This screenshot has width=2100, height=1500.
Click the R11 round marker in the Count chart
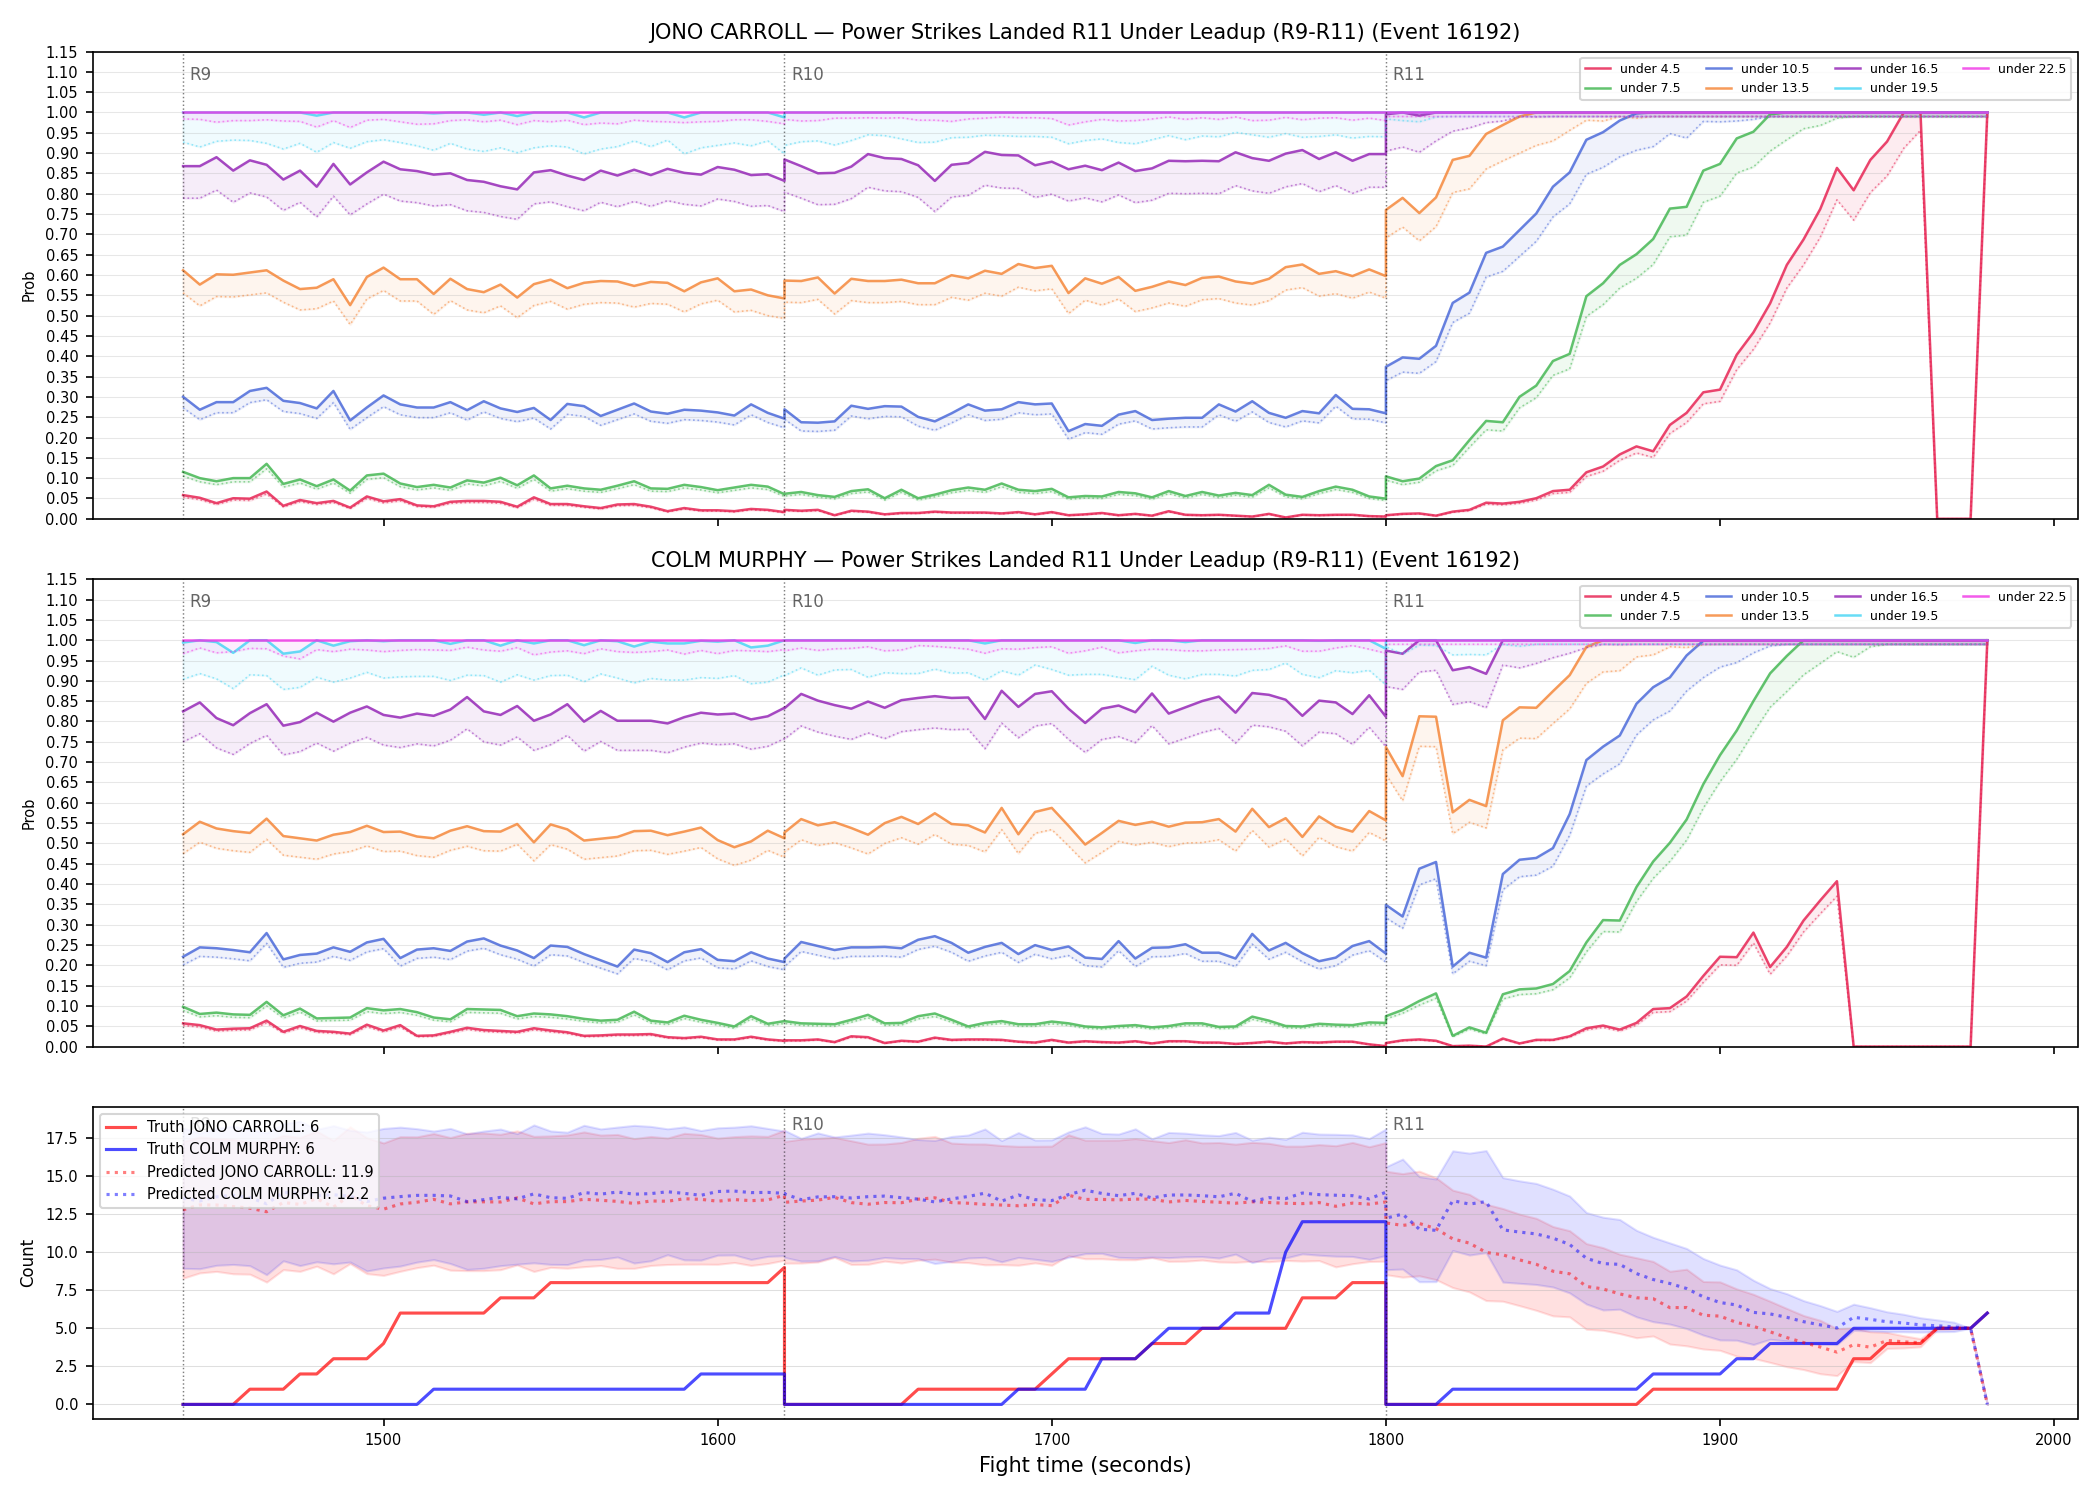pyautogui.click(x=1408, y=1124)
